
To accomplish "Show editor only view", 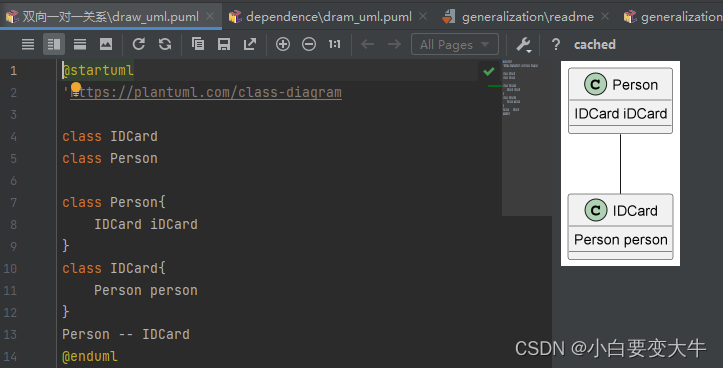I will pos(28,44).
